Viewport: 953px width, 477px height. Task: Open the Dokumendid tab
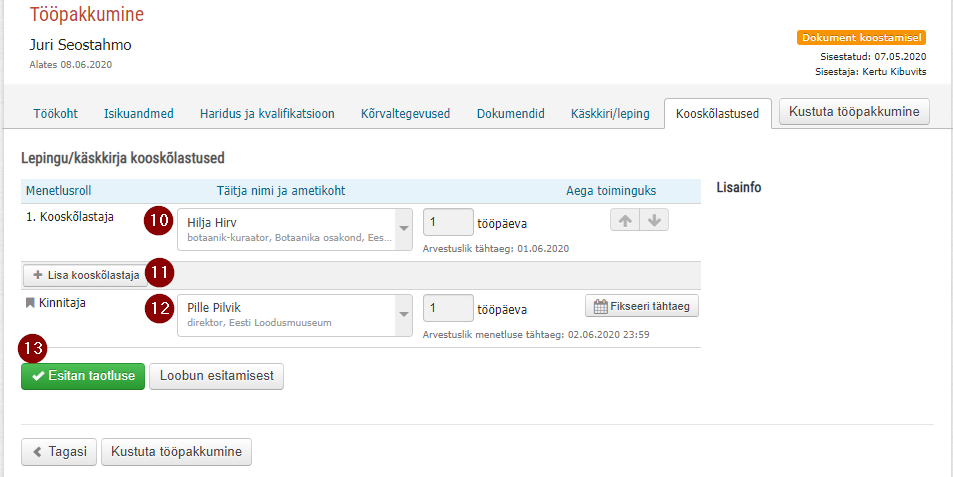pos(511,114)
